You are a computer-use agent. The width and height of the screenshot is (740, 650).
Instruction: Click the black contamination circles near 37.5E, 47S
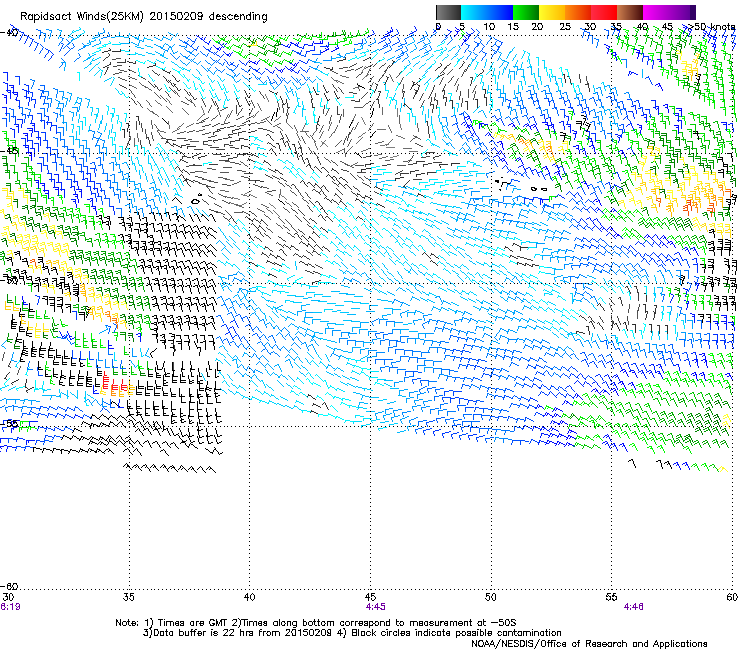[x=196, y=200]
